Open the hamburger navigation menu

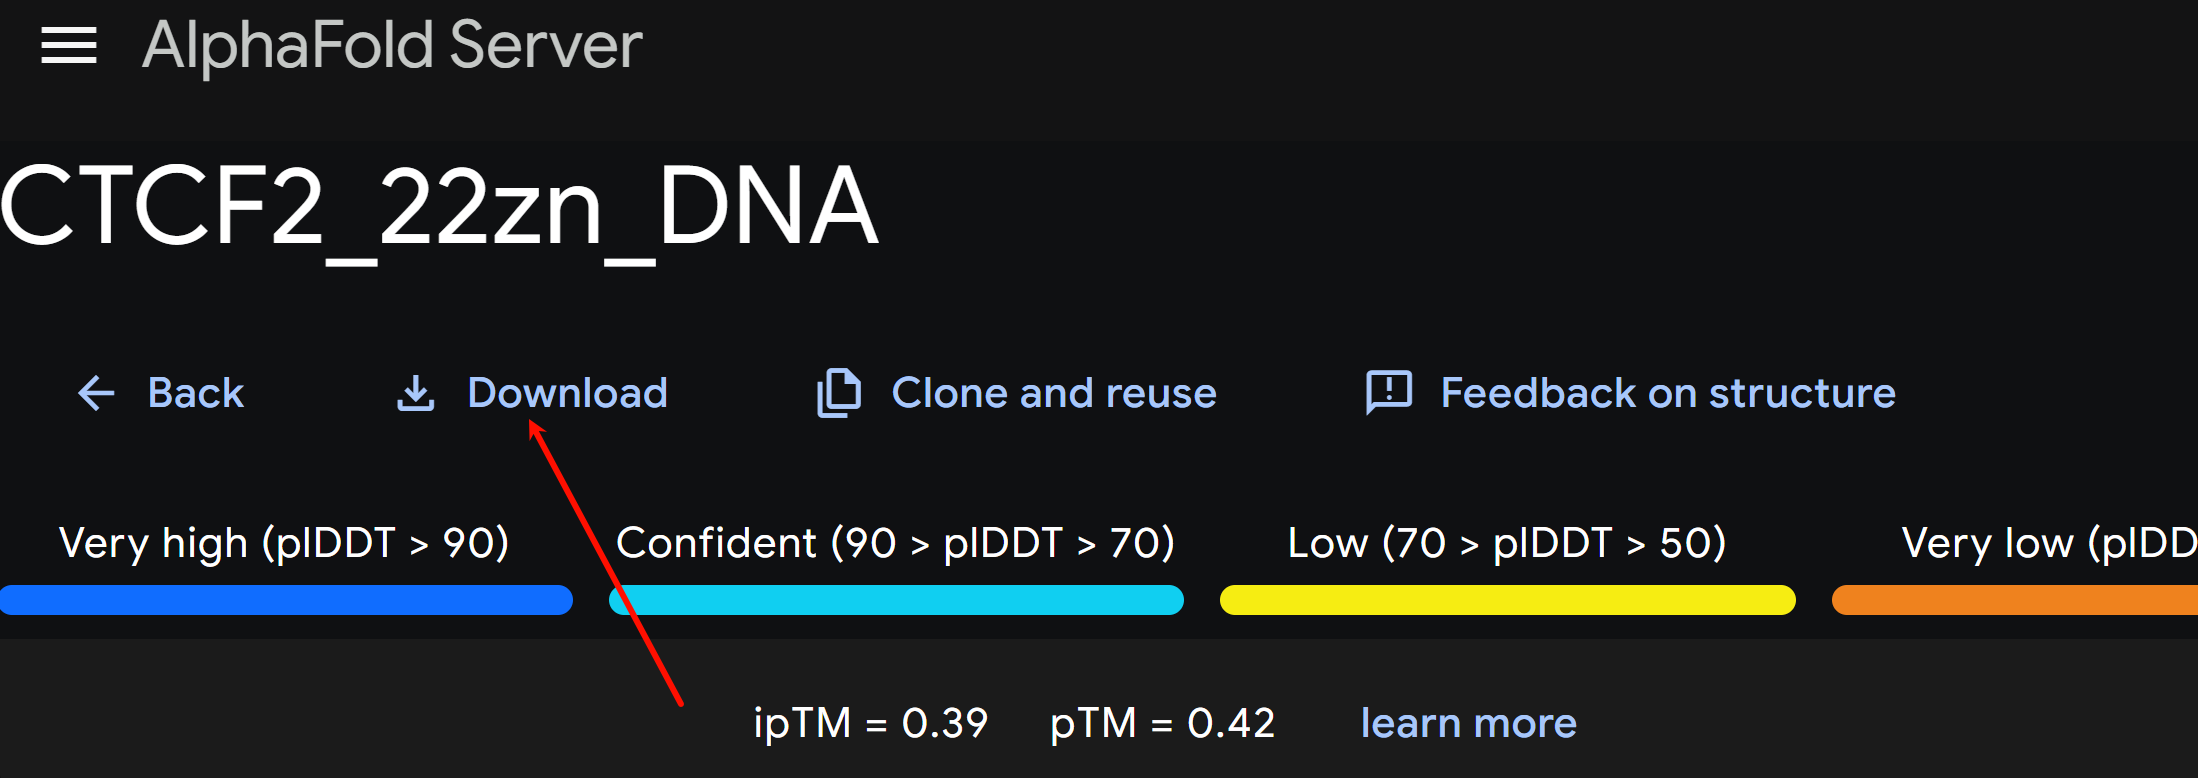pos(69,46)
